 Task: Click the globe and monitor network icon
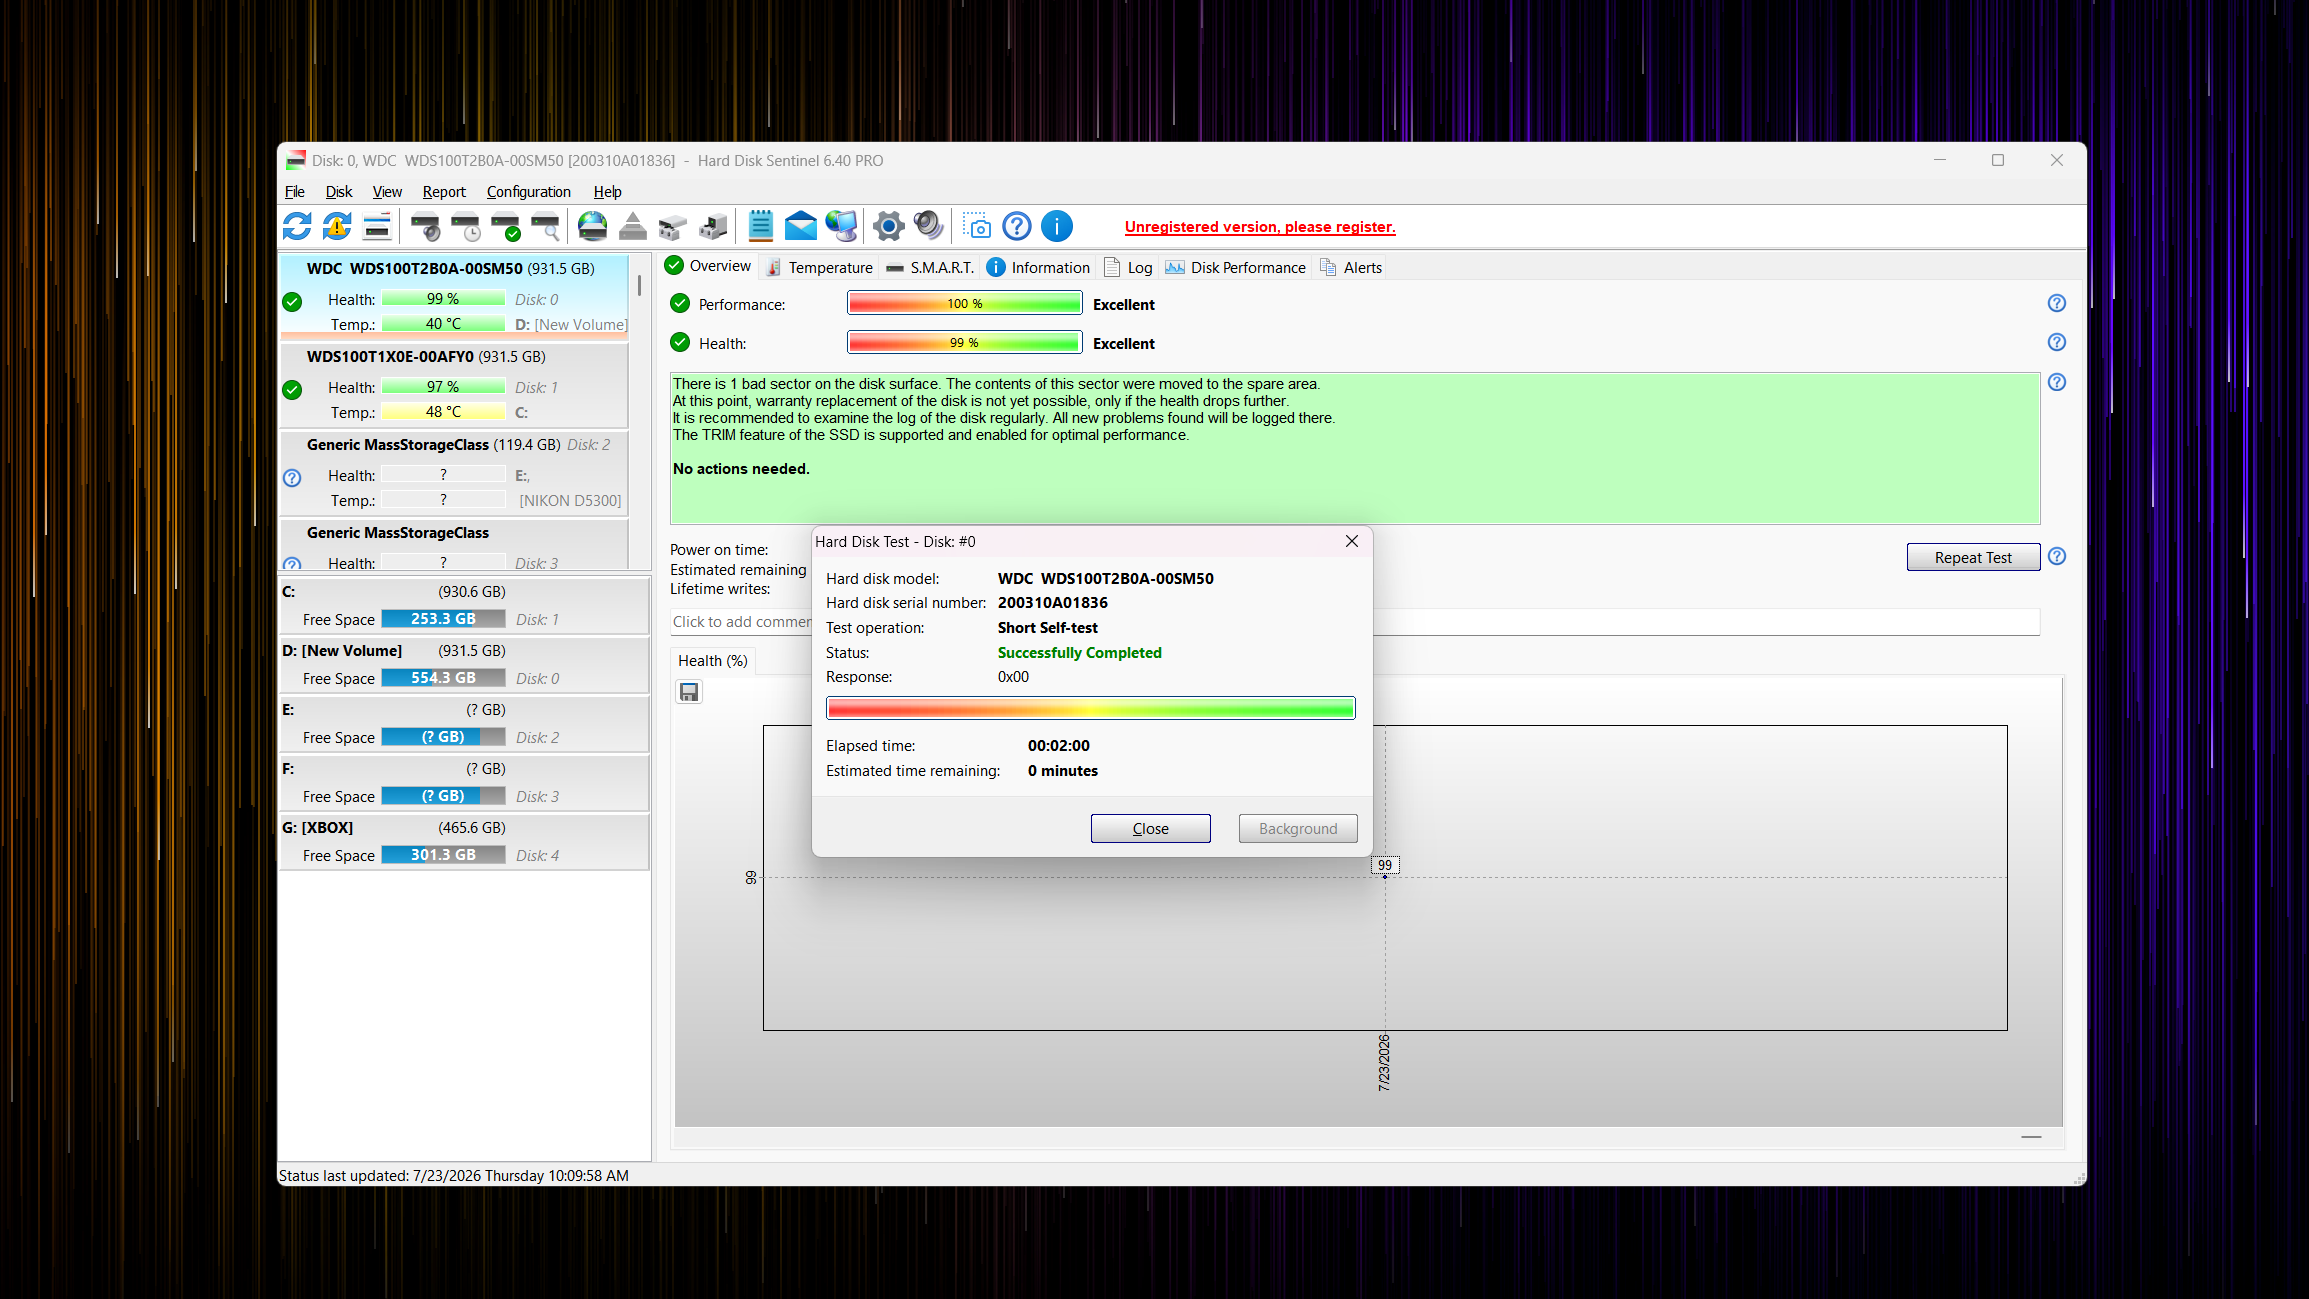coord(841,227)
